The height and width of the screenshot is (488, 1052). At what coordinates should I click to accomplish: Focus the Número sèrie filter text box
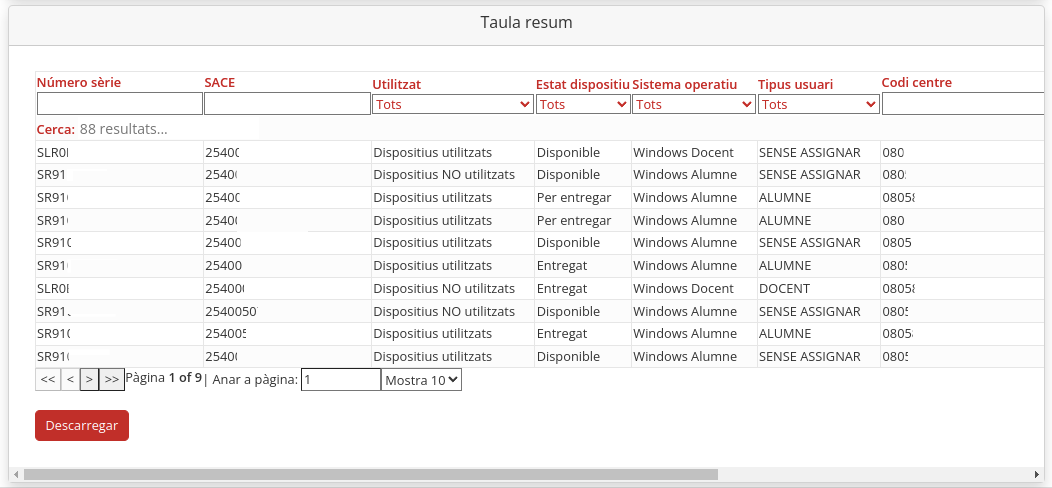tap(120, 104)
